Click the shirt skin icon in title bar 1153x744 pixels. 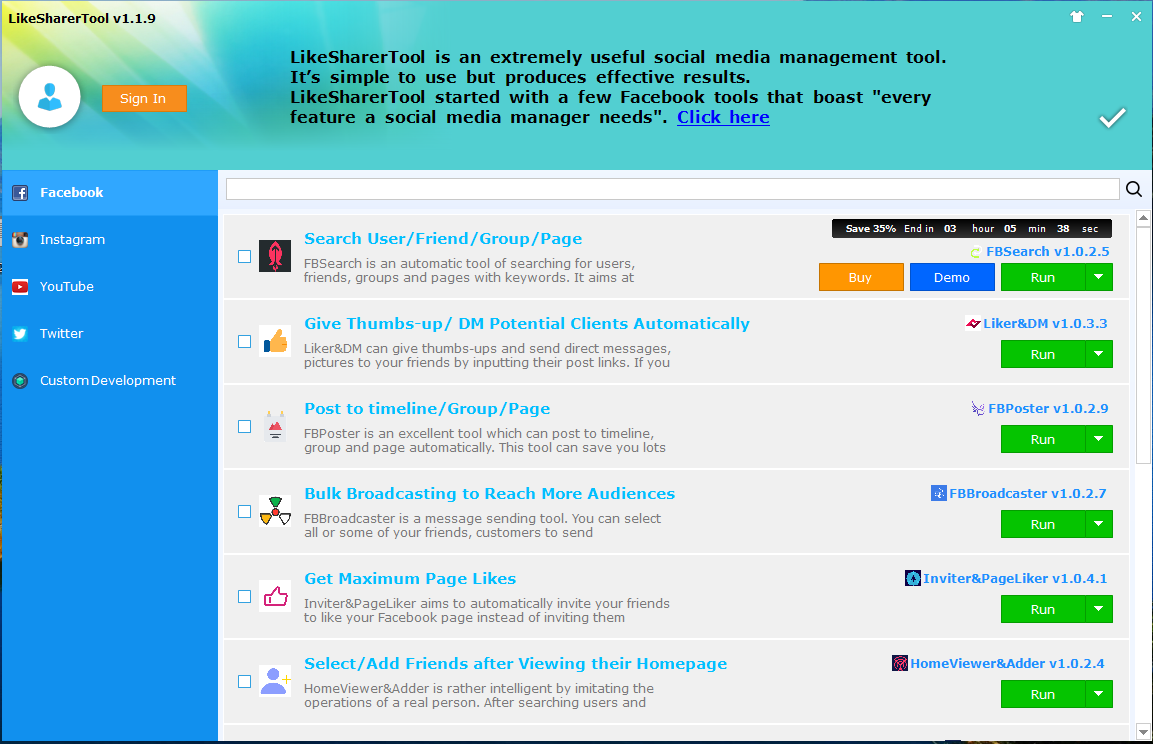coord(1077,16)
